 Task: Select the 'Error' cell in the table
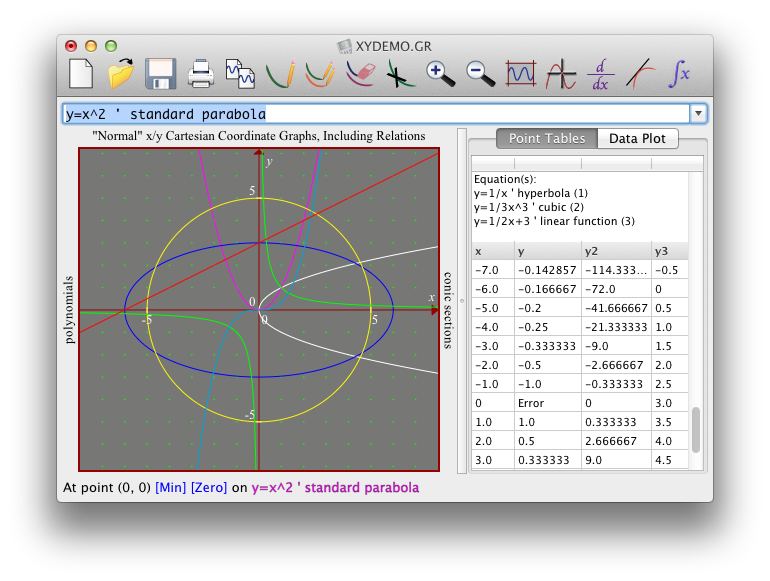coord(548,403)
